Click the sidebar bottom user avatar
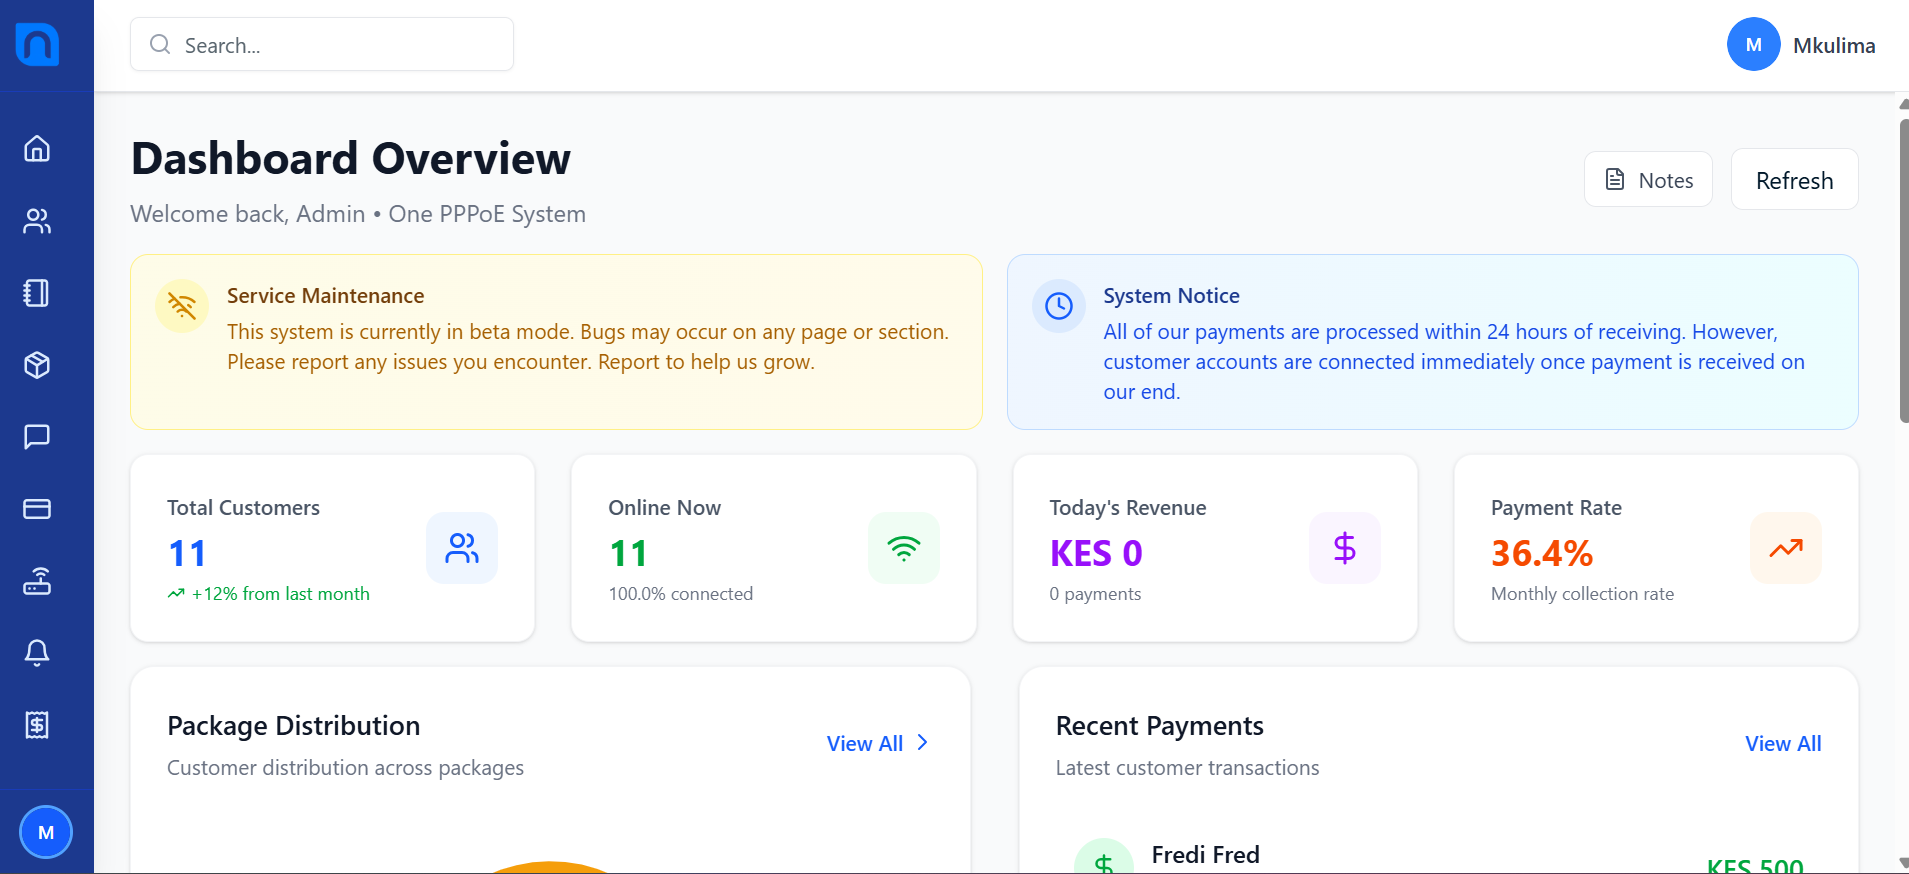Screen dimensions: 1909x874 tap(46, 832)
